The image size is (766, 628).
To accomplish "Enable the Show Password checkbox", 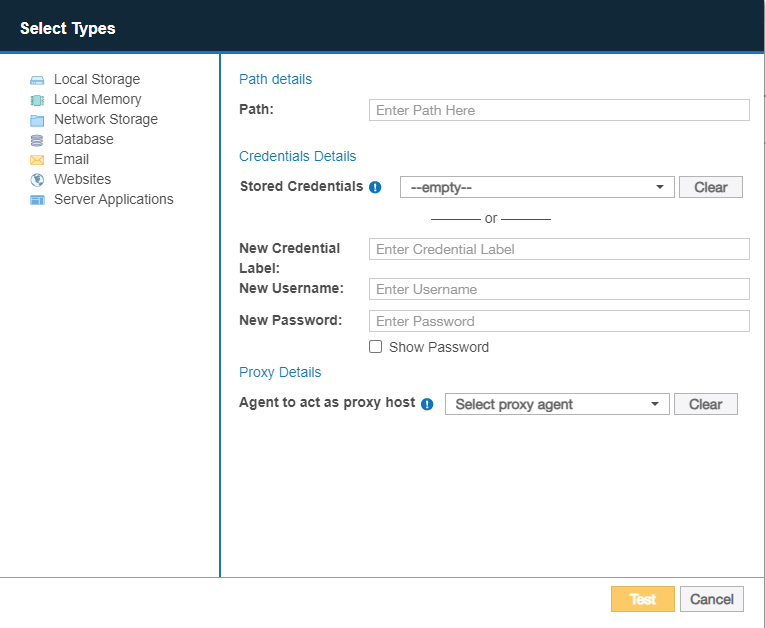I will coord(376,347).
